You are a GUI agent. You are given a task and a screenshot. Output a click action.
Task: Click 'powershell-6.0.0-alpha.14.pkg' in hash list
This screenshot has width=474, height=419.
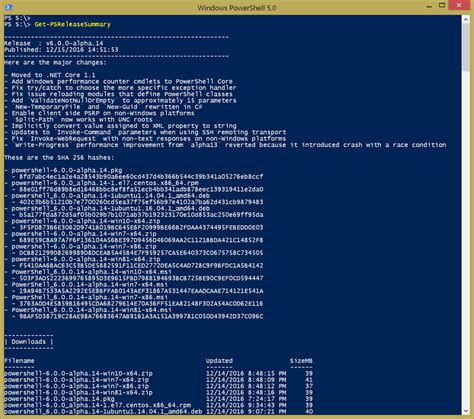[x=67, y=170]
